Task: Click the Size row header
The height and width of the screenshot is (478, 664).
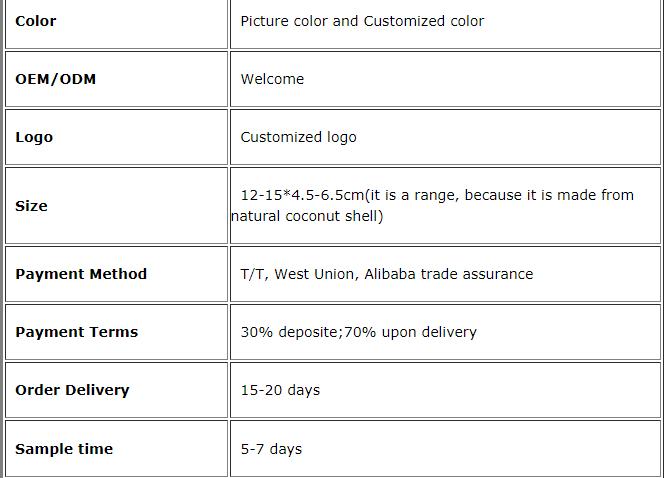Action: 116,206
